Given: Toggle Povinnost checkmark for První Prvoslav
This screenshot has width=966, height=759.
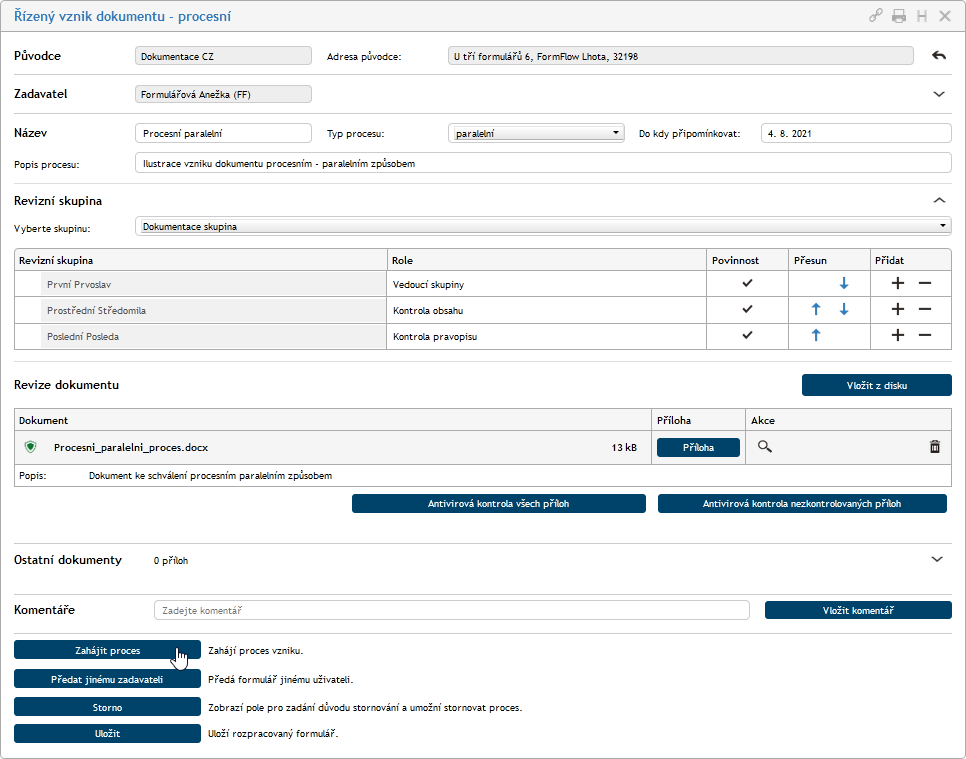Looking at the screenshot, I should tap(747, 284).
